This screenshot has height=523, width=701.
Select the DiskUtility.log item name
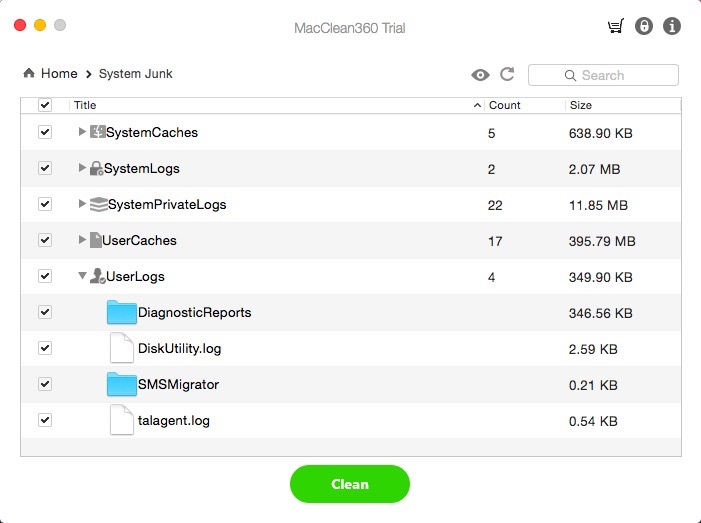pos(179,349)
